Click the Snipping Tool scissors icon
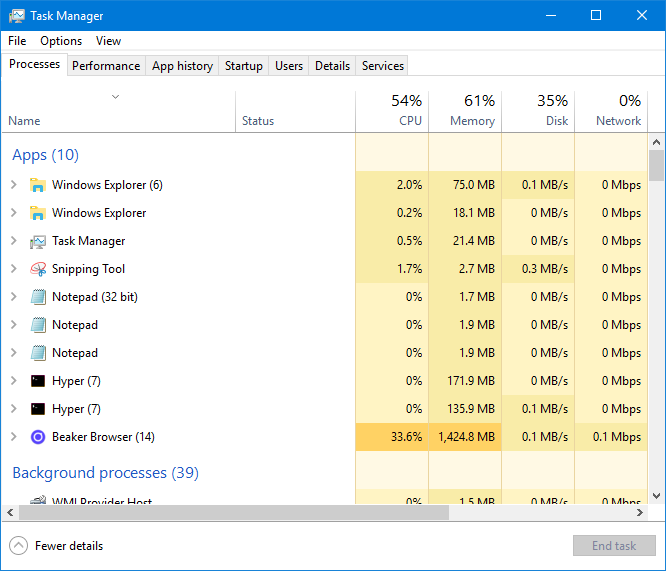Image resolution: width=666 pixels, height=571 pixels. [x=38, y=269]
